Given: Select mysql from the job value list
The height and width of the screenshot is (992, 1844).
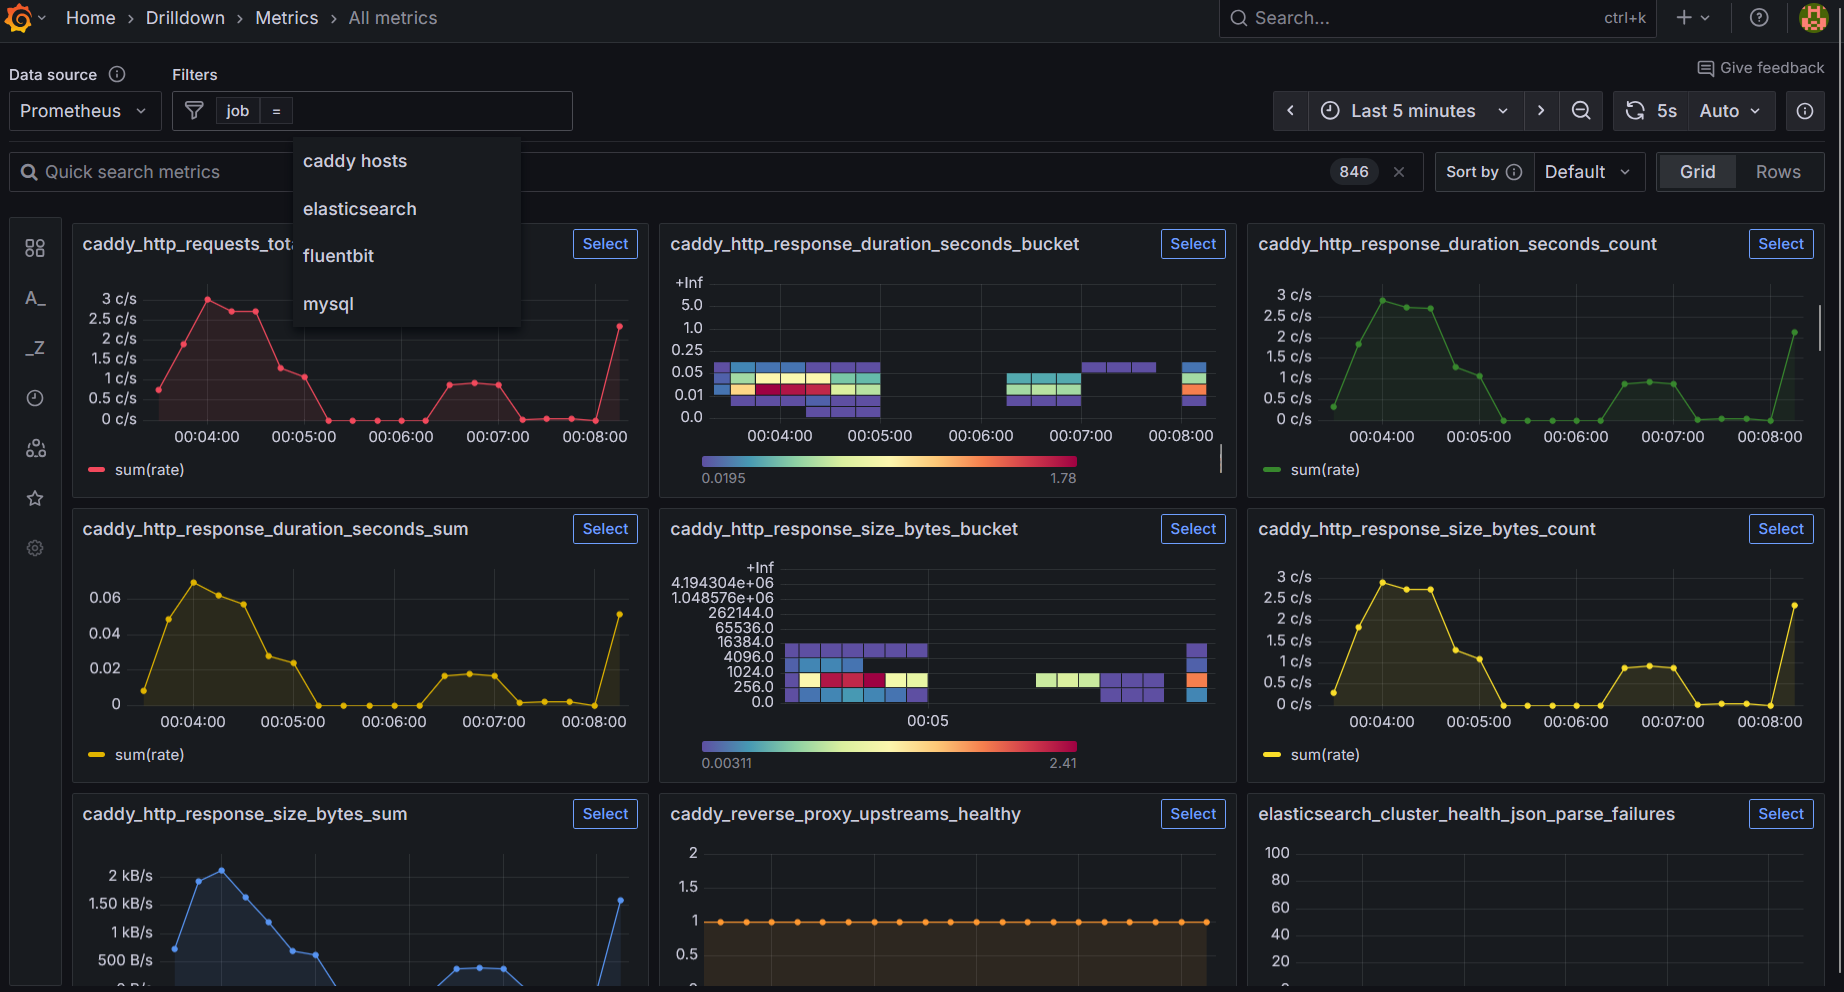Looking at the screenshot, I should coord(328,303).
